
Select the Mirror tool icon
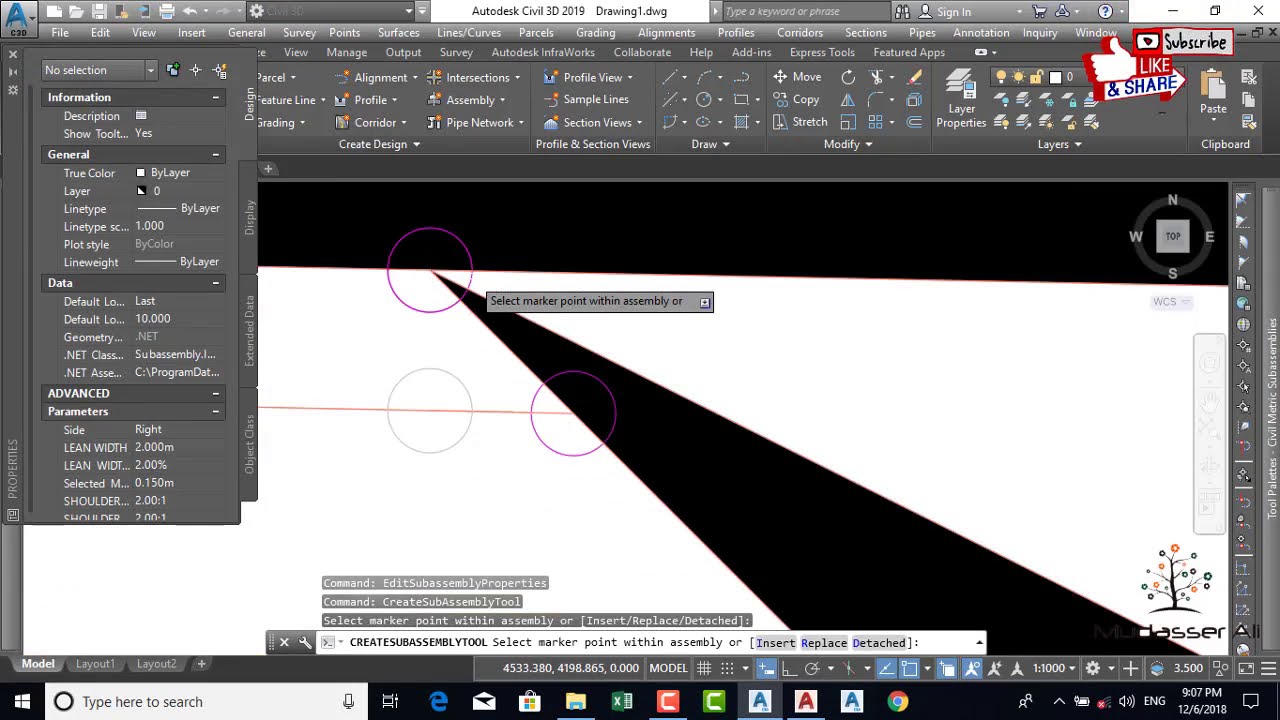click(848, 100)
